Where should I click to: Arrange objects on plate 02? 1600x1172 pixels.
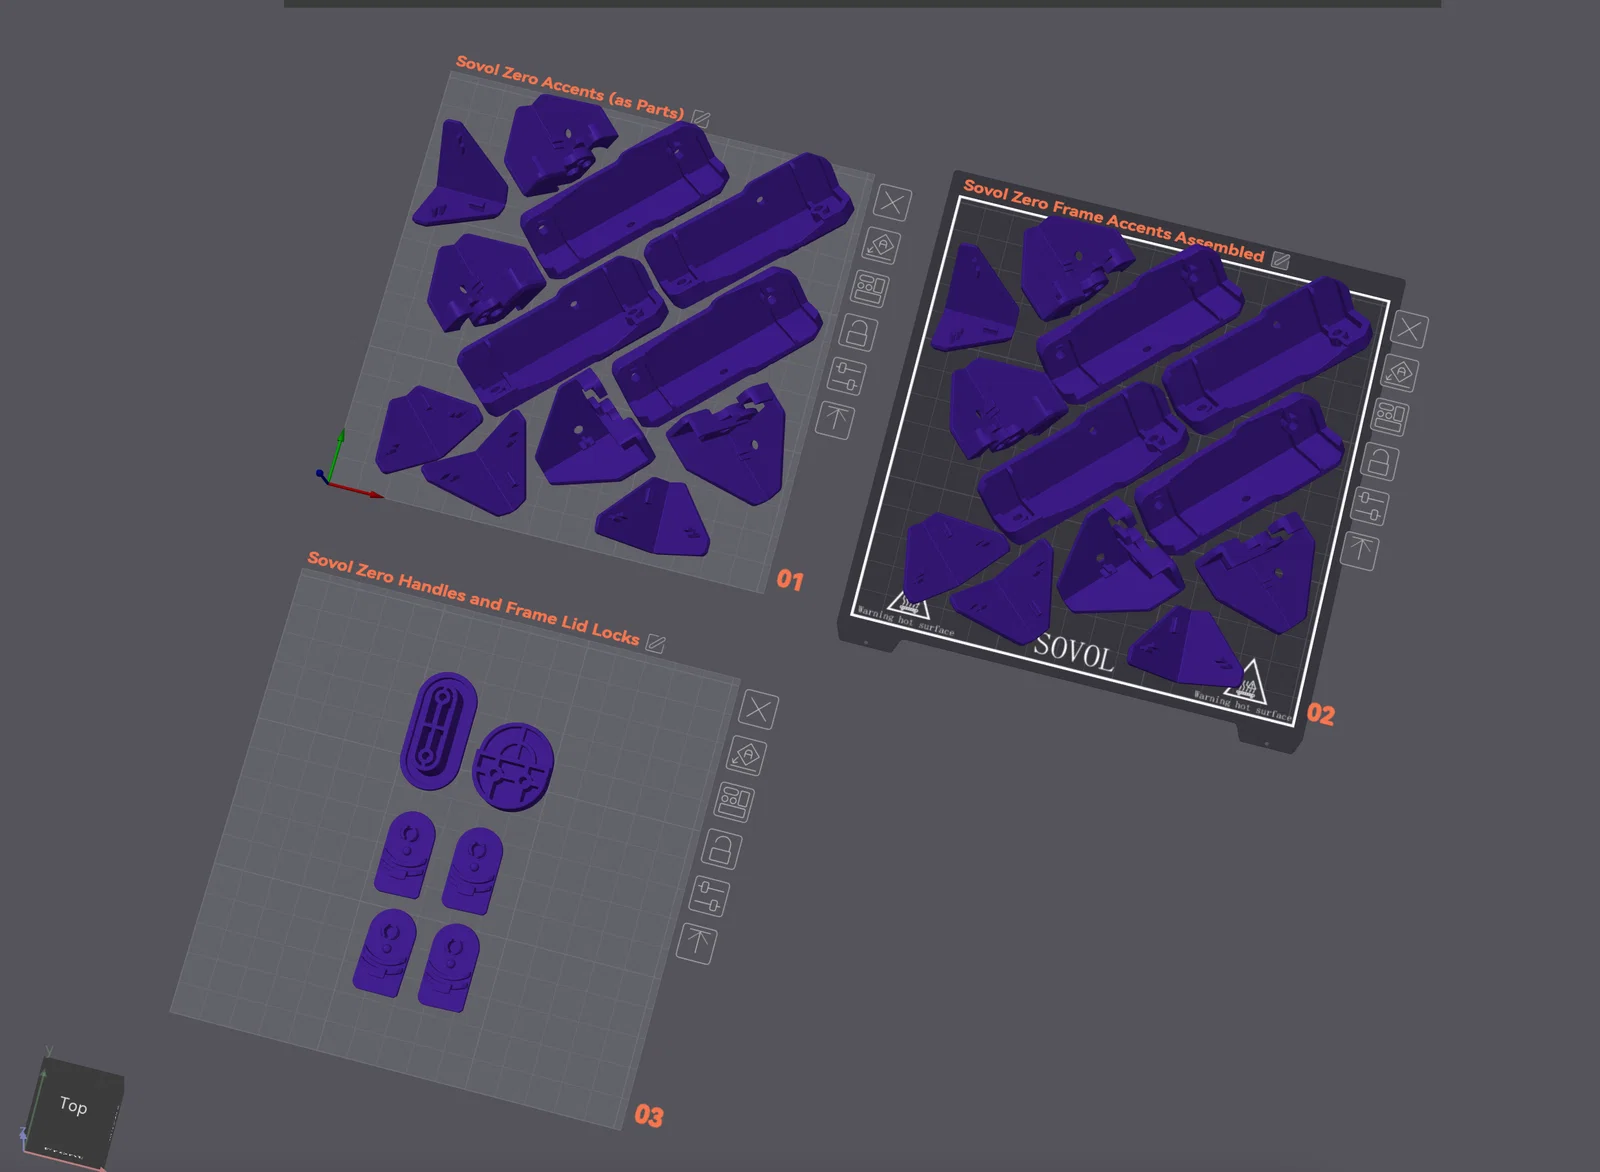(1390, 416)
